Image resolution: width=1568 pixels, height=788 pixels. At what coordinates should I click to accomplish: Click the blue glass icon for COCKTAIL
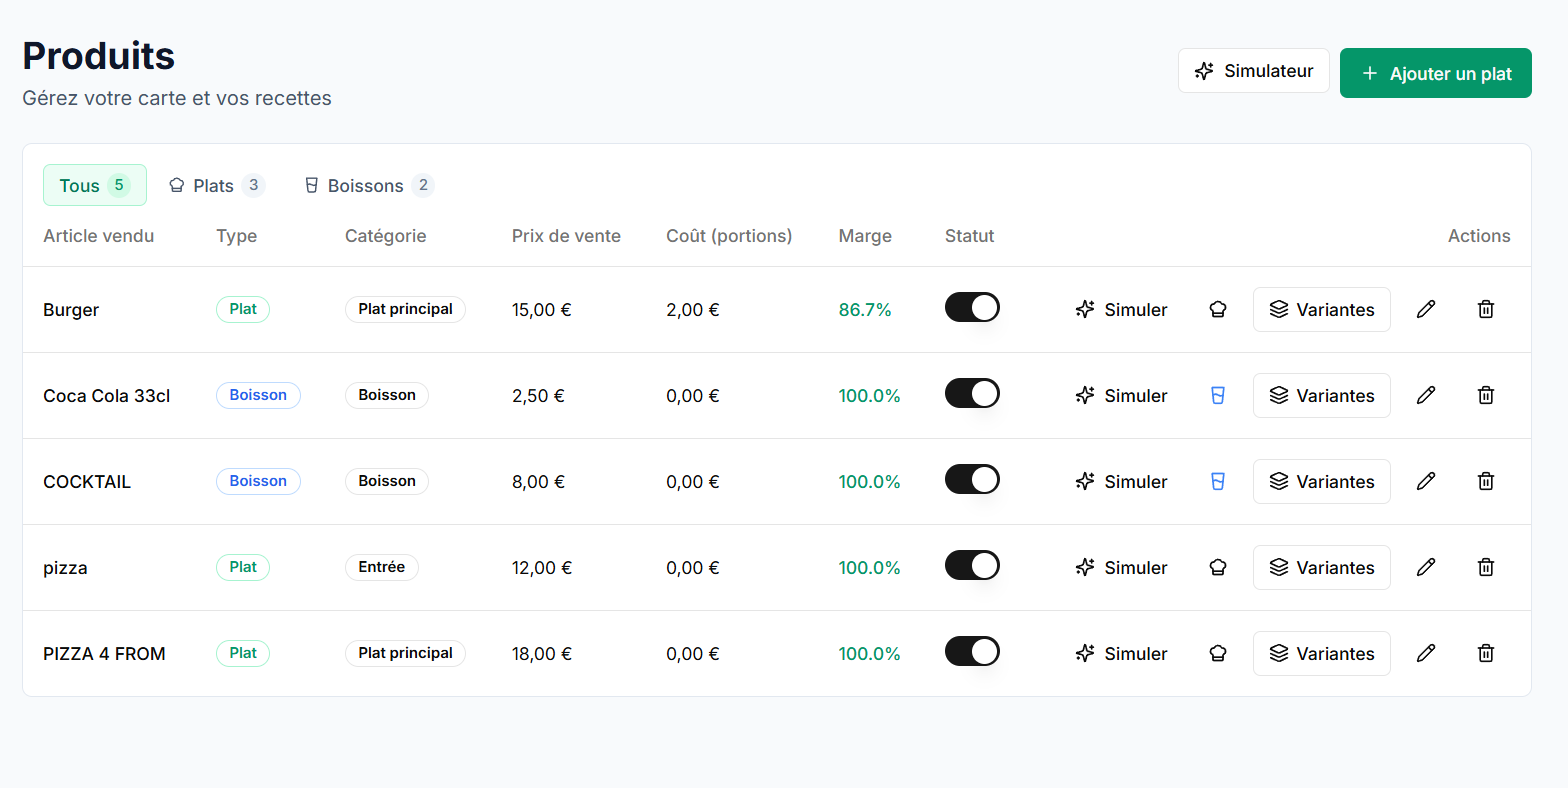[x=1218, y=481]
